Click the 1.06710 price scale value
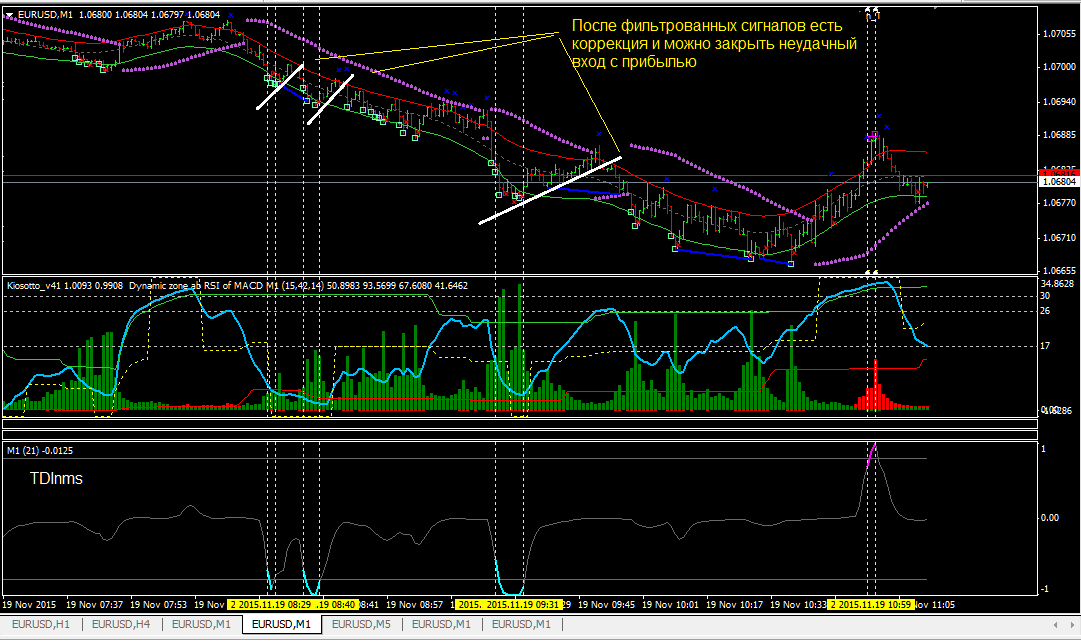 (x=1059, y=238)
